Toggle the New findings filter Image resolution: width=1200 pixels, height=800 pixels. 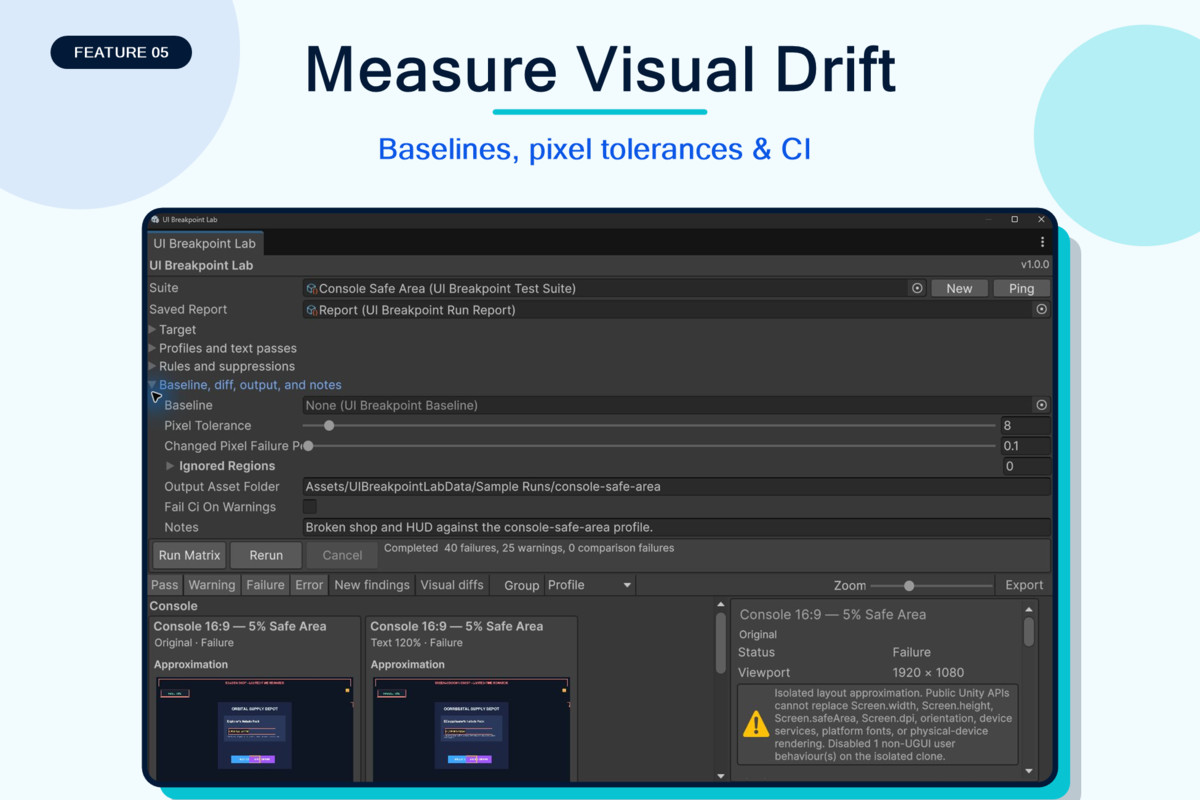pos(372,585)
